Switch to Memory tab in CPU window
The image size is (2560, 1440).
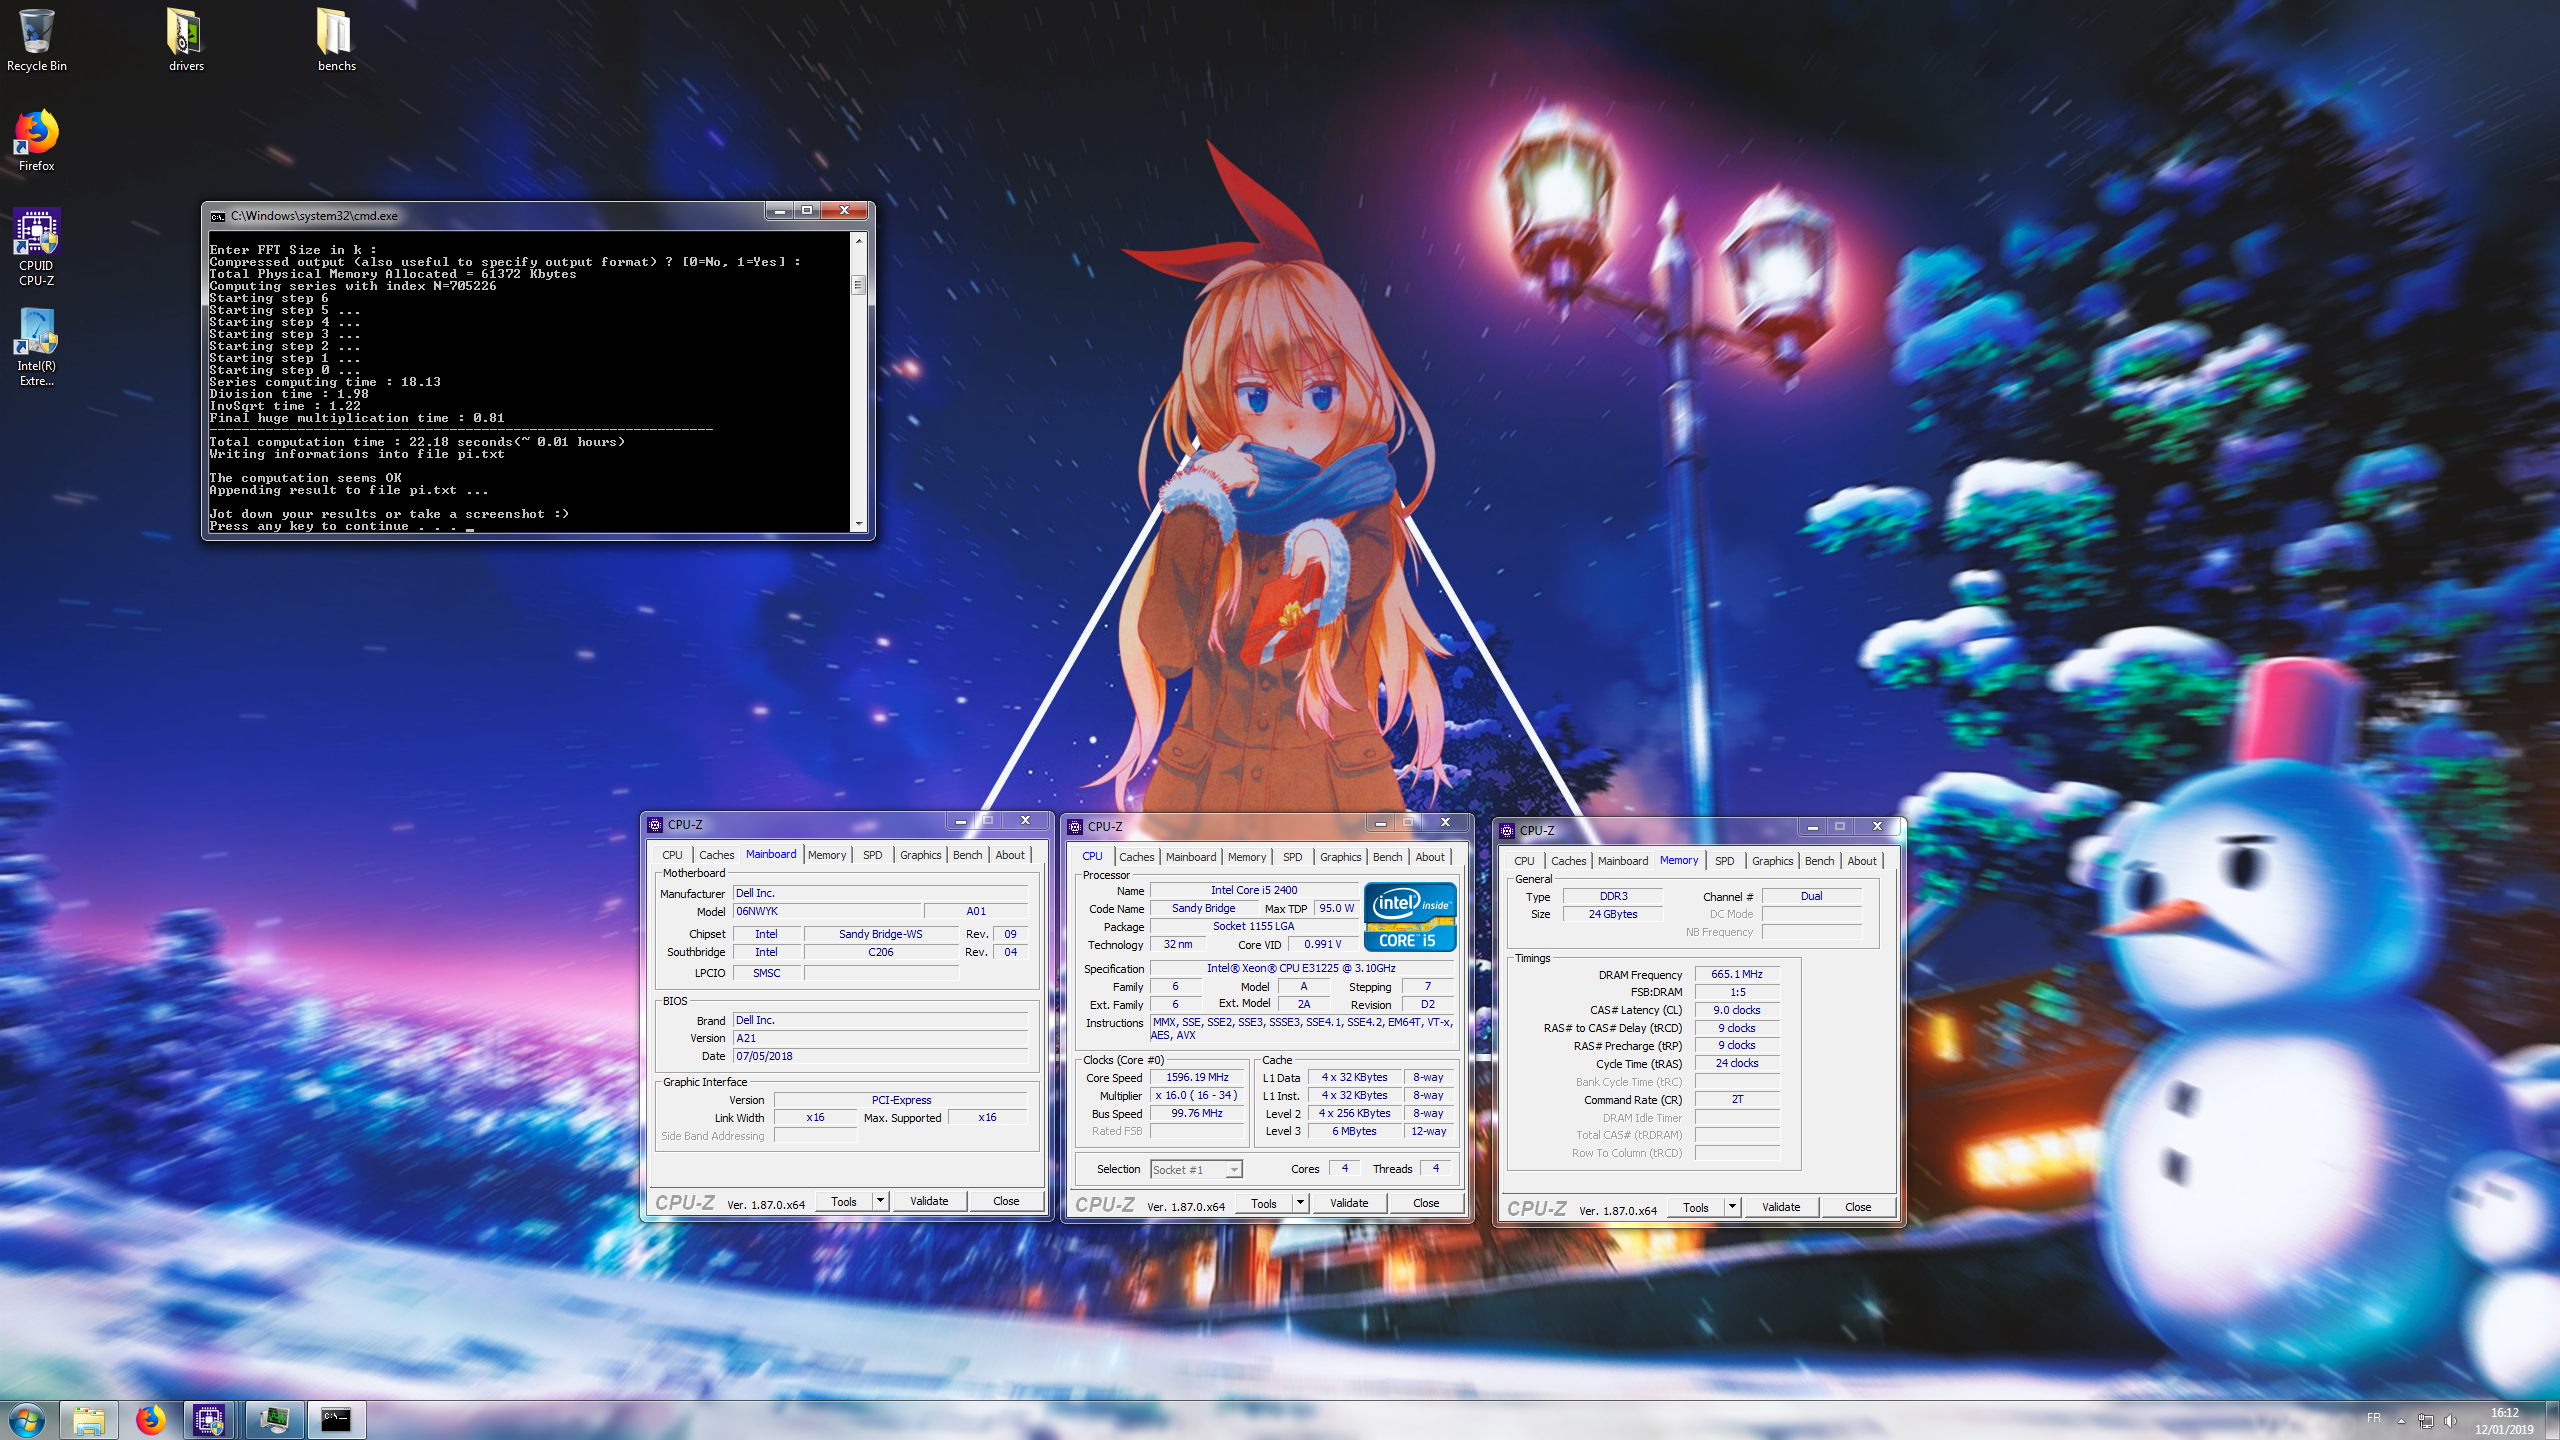pyautogui.click(x=1247, y=857)
